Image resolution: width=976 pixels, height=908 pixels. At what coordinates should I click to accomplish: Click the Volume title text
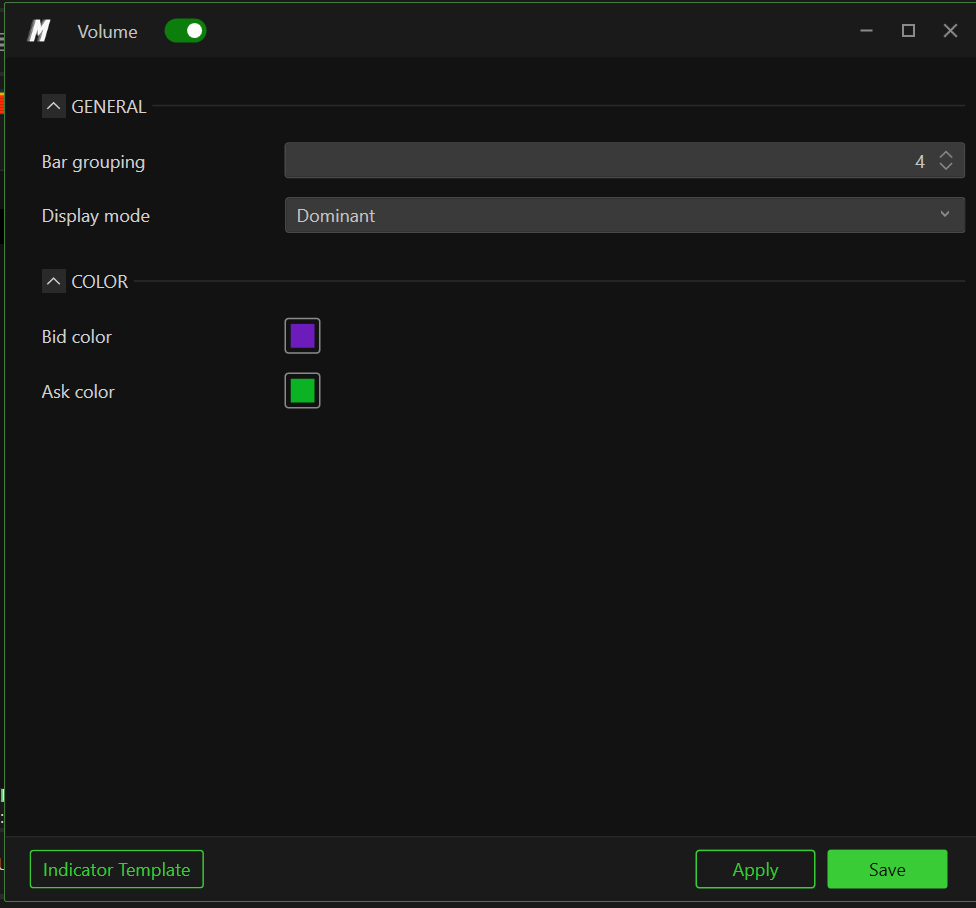[107, 32]
